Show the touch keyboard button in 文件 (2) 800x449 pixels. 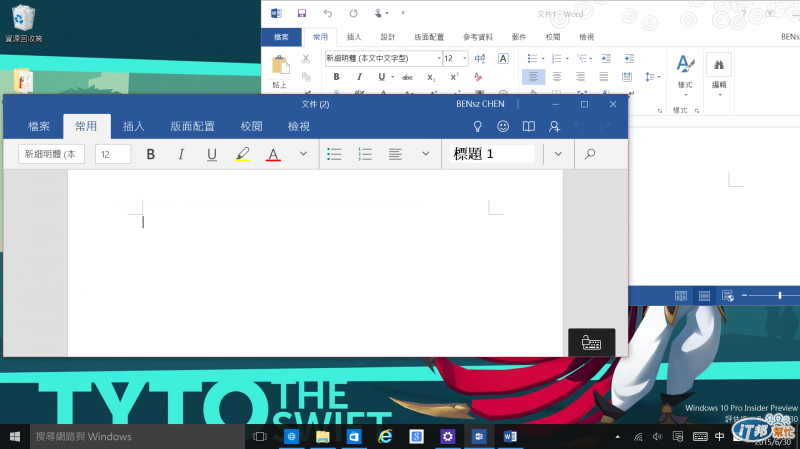591,342
